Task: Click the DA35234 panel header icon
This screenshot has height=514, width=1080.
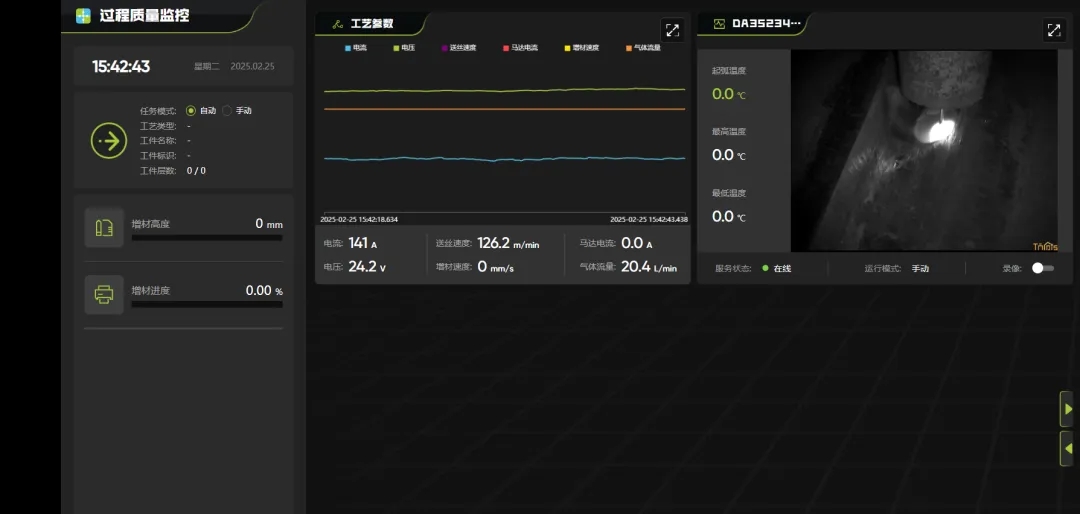Action: (718, 24)
